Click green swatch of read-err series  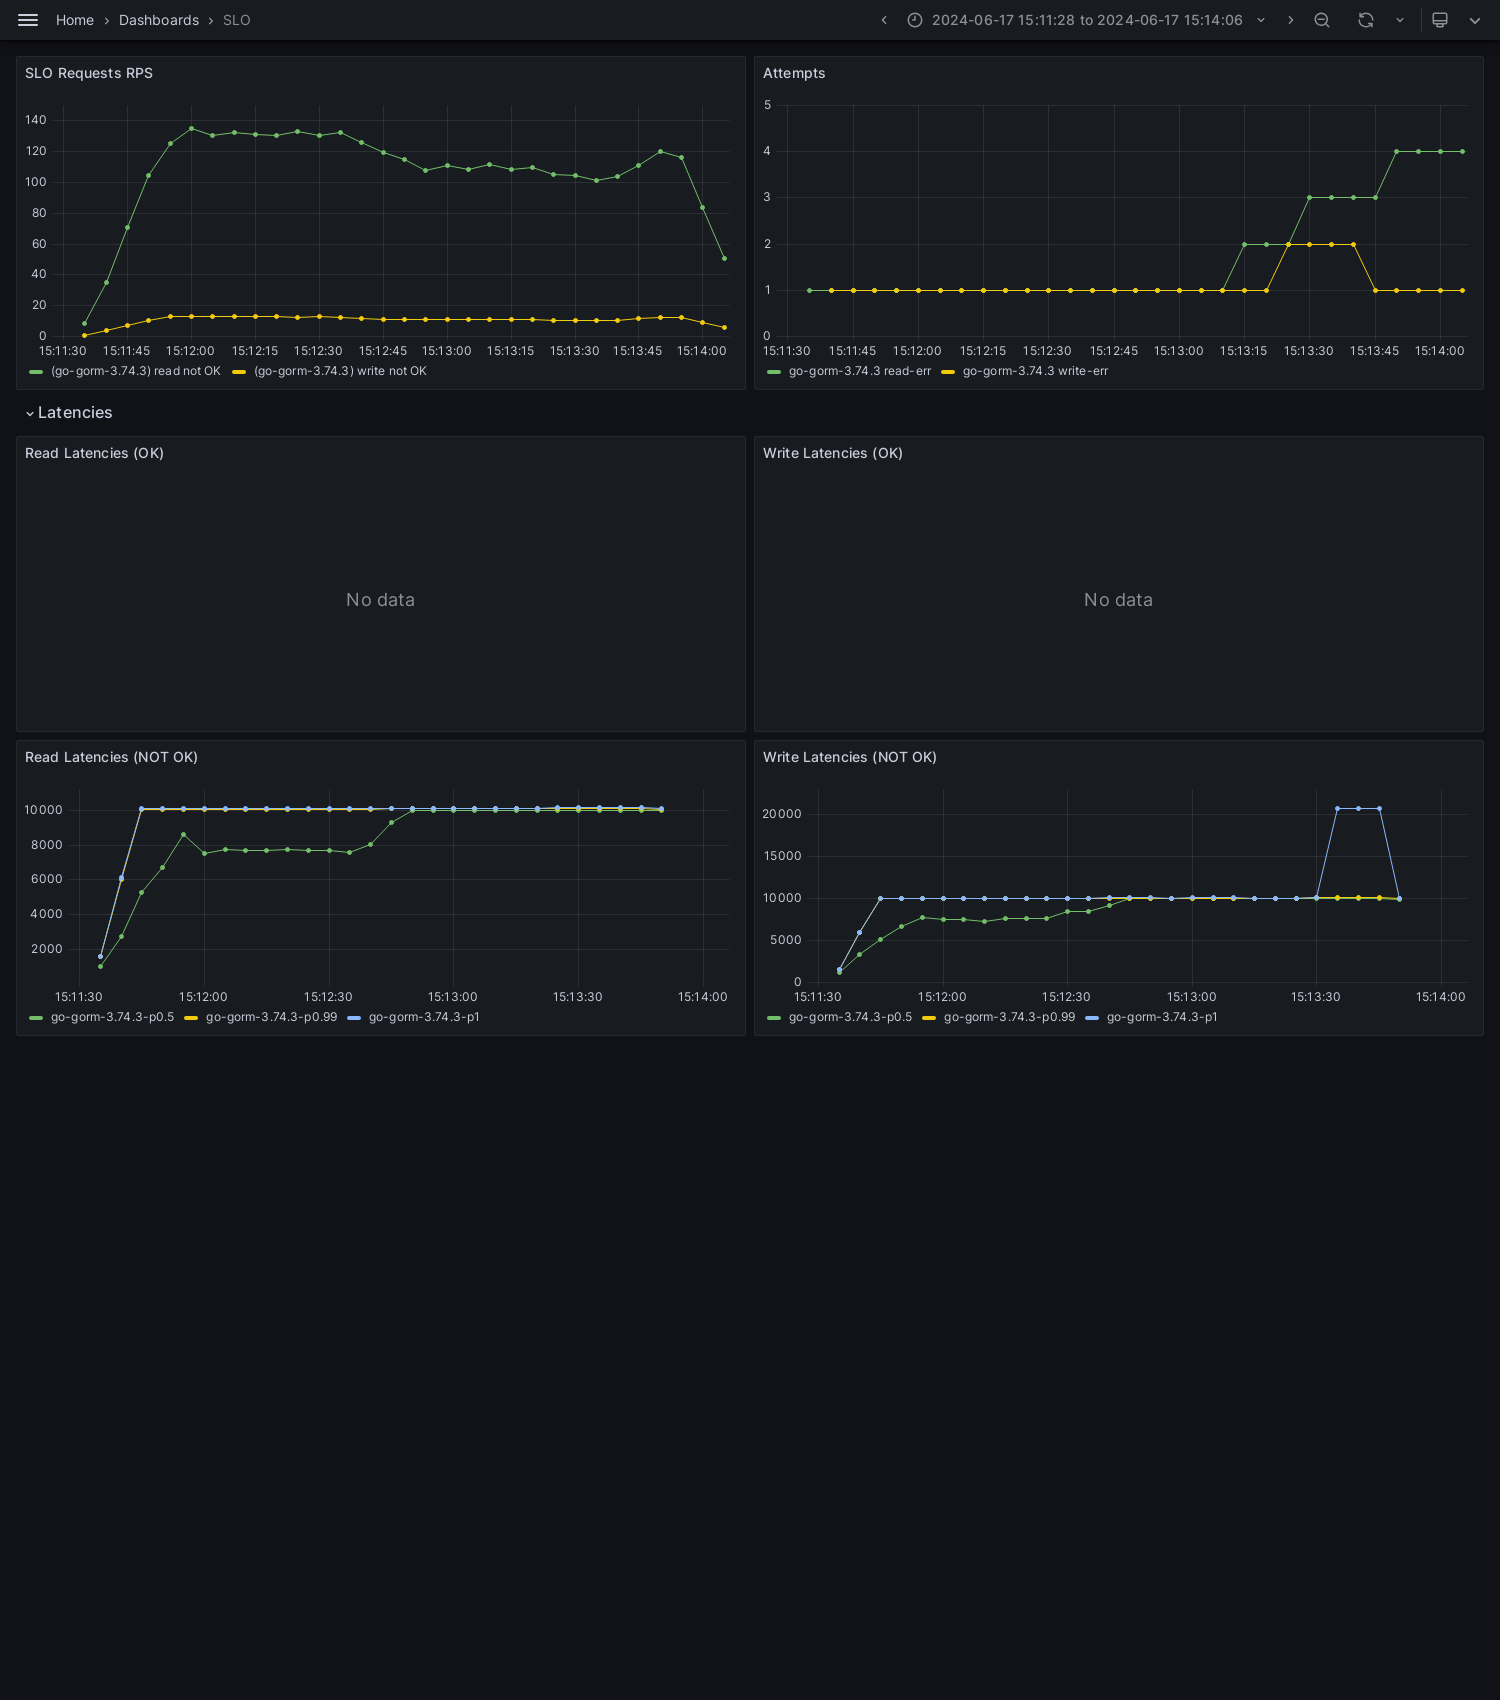pyautogui.click(x=774, y=371)
